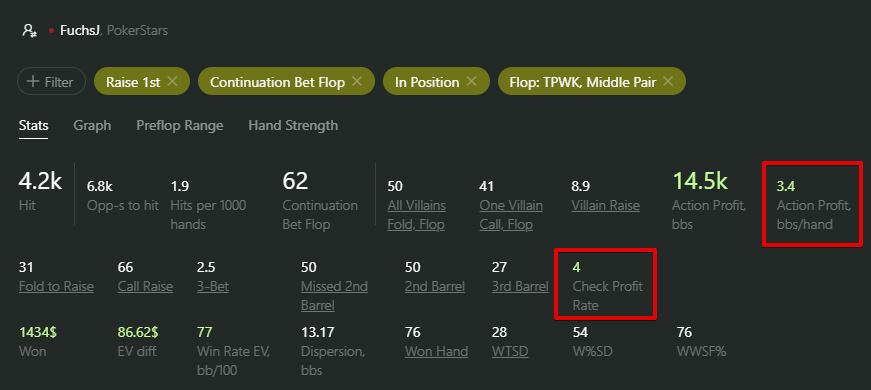871x390 pixels.
Task: Open the One Villain Call, Flop link
Action: coord(511,215)
